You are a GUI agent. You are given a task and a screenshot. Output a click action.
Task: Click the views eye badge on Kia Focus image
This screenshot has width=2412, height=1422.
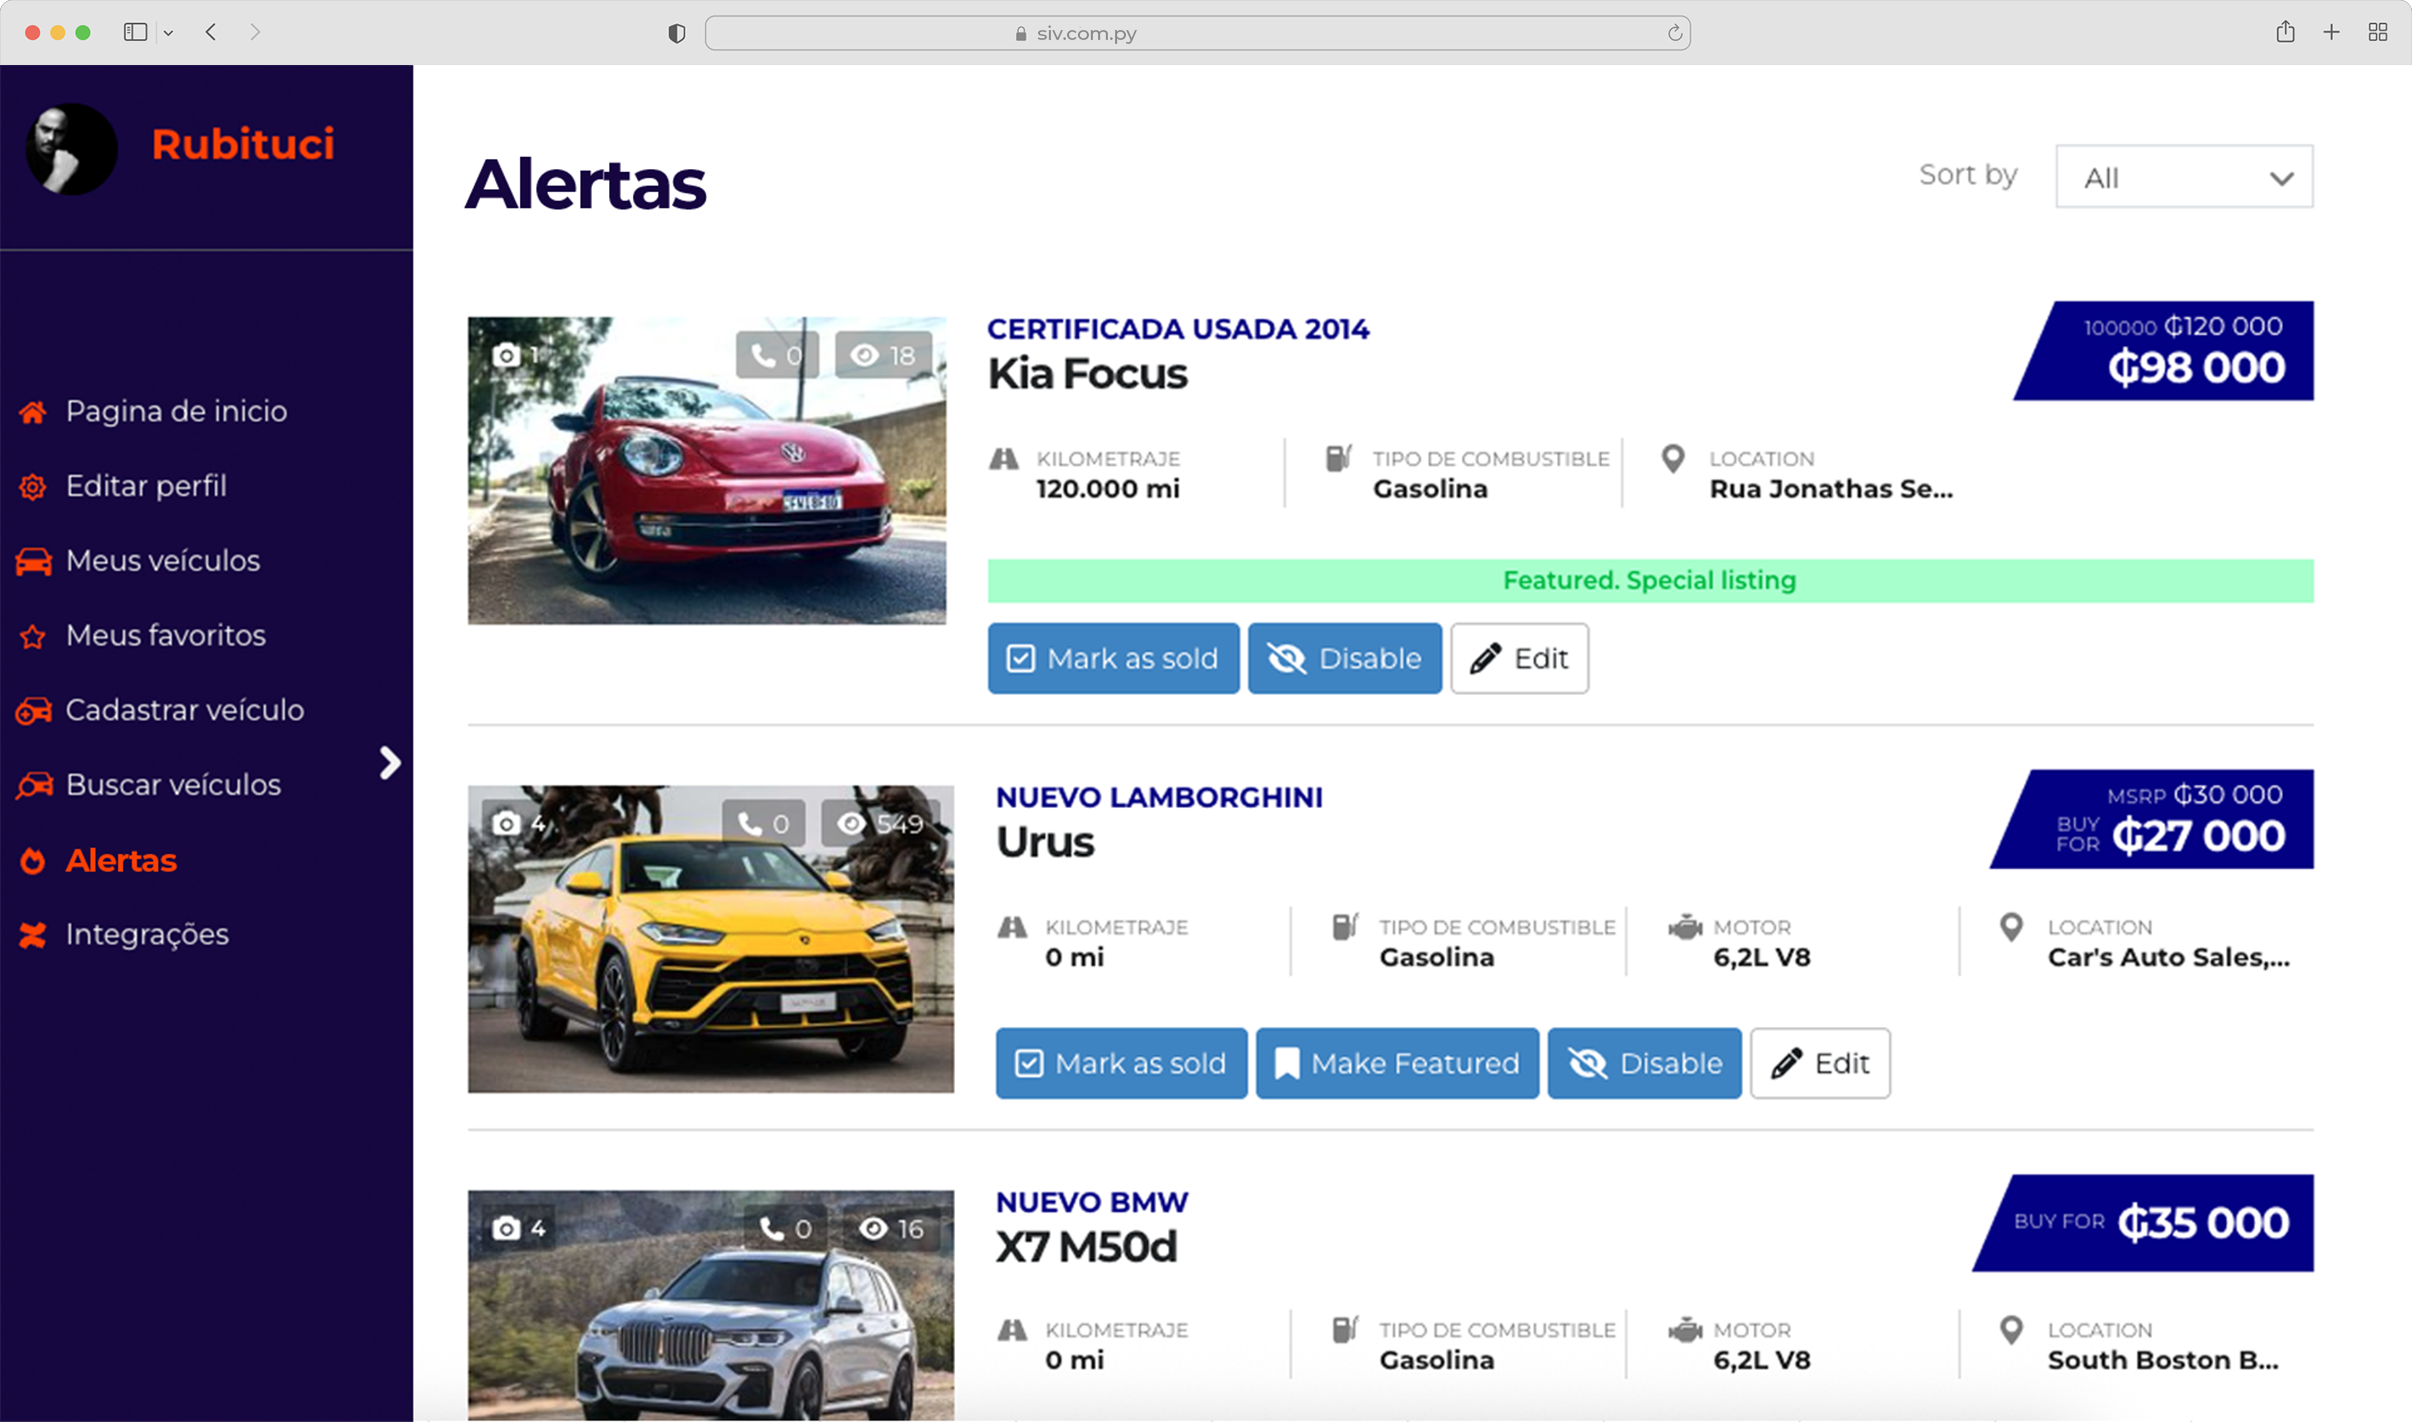(883, 355)
